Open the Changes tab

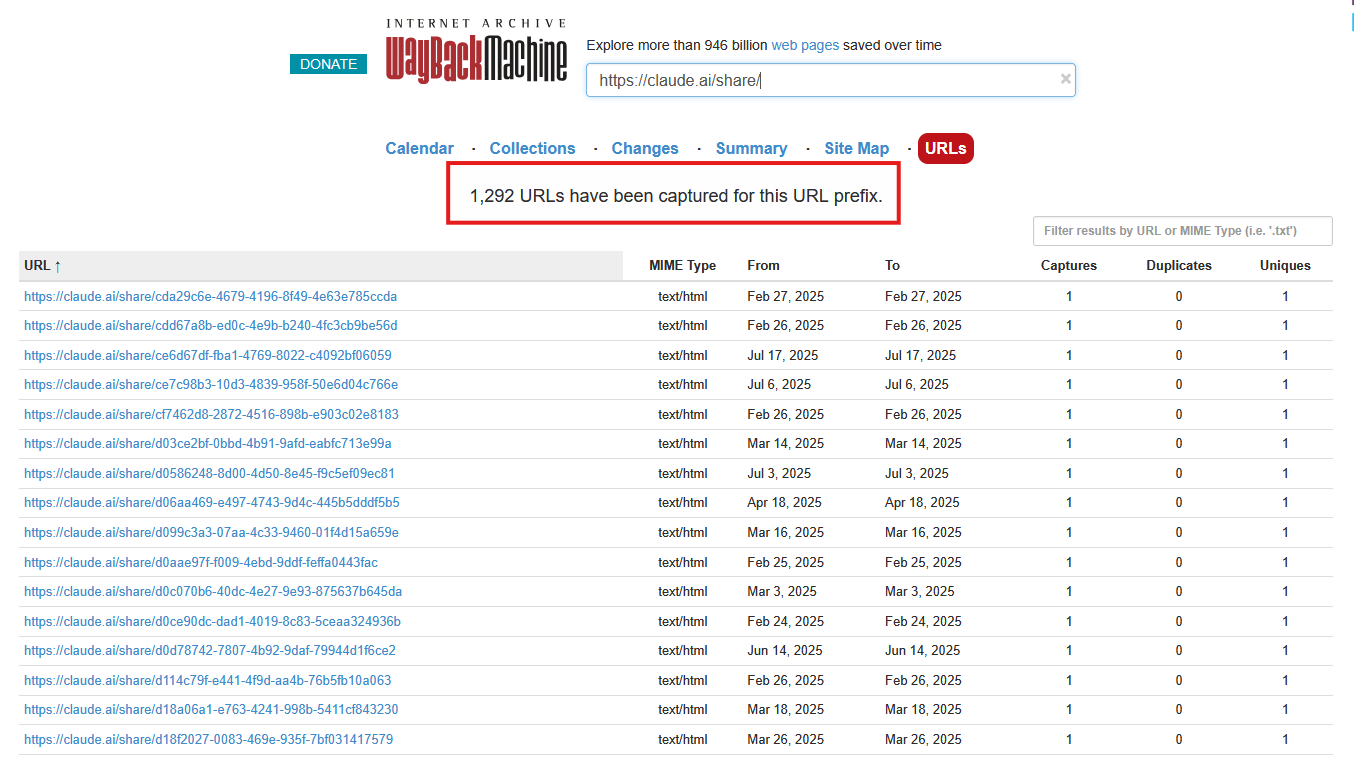tap(645, 148)
